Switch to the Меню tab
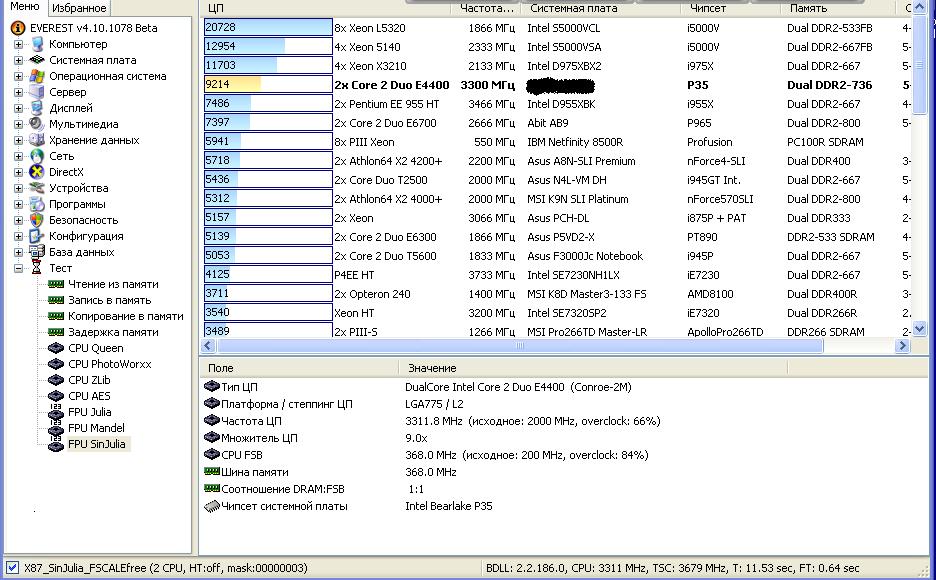Viewport: 936px width, 580px height. [24, 7]
